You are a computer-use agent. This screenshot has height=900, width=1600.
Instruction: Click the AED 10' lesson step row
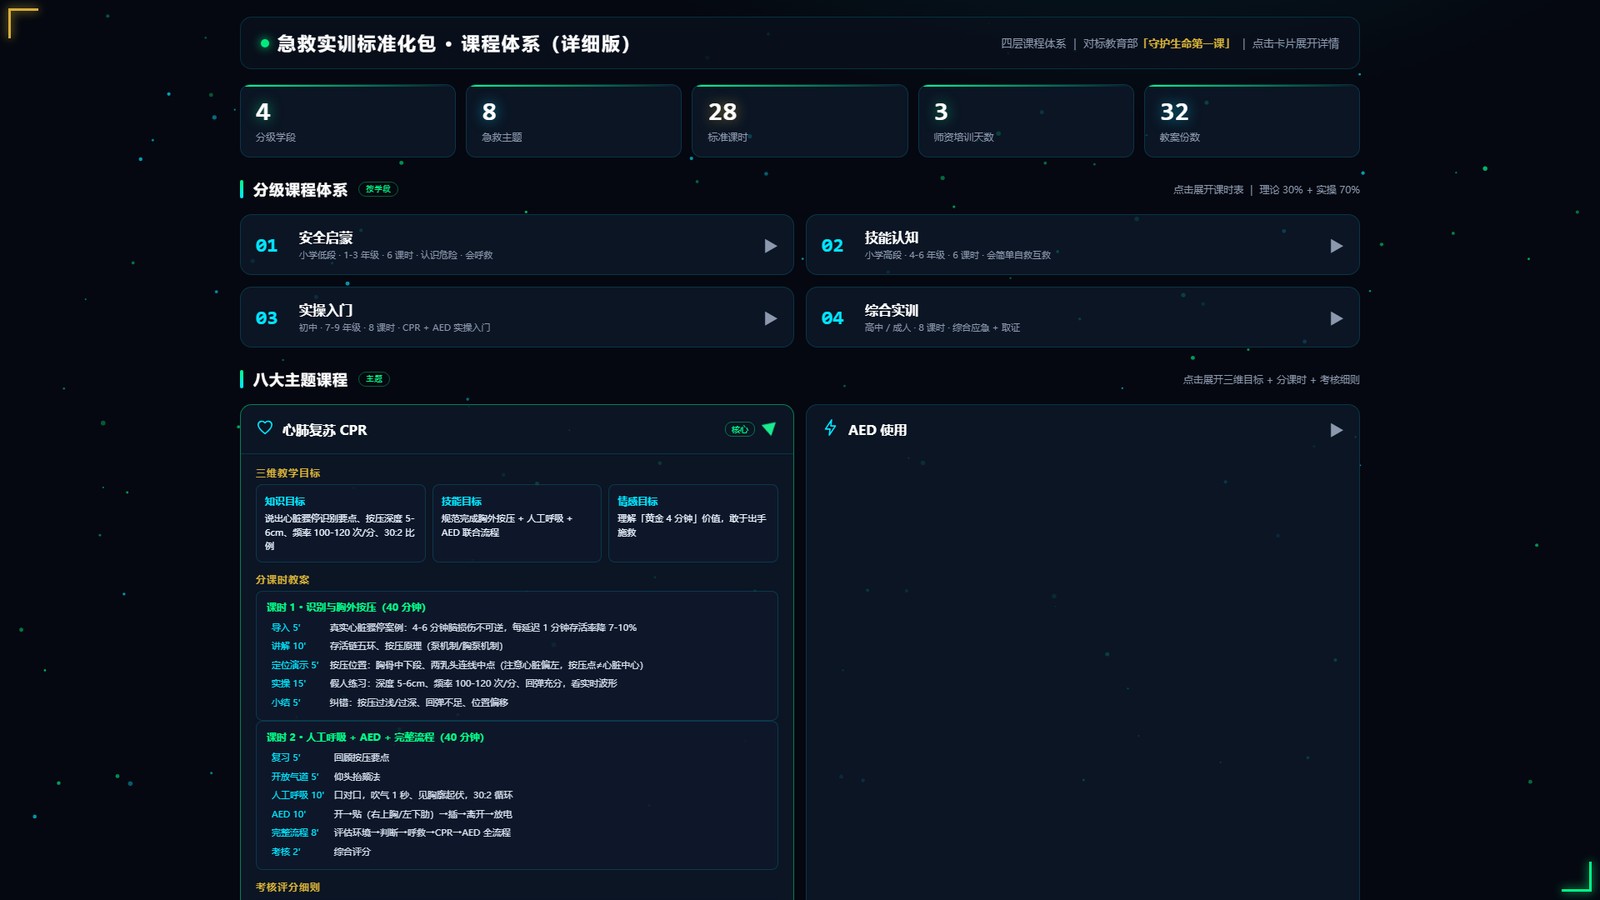(x=517, y=814)
